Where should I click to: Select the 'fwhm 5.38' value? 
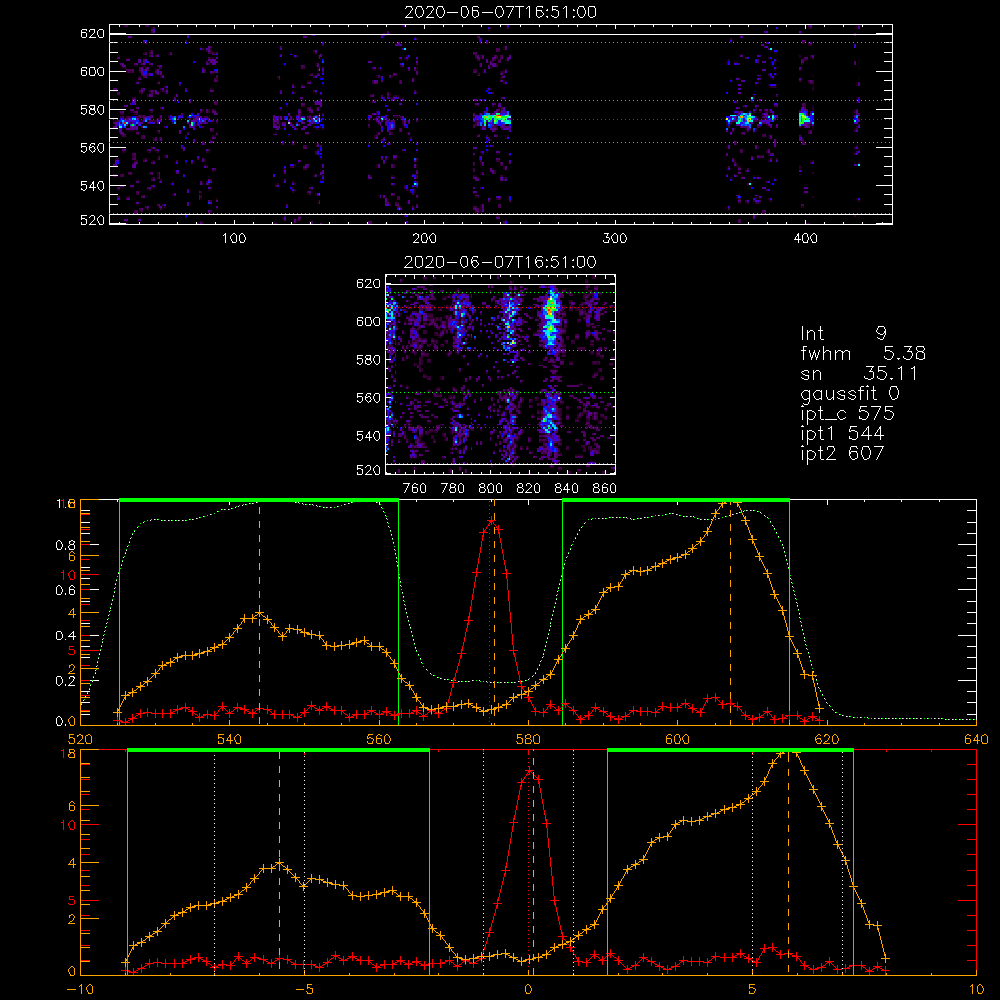pyautogui.click(x=863, y=353)
